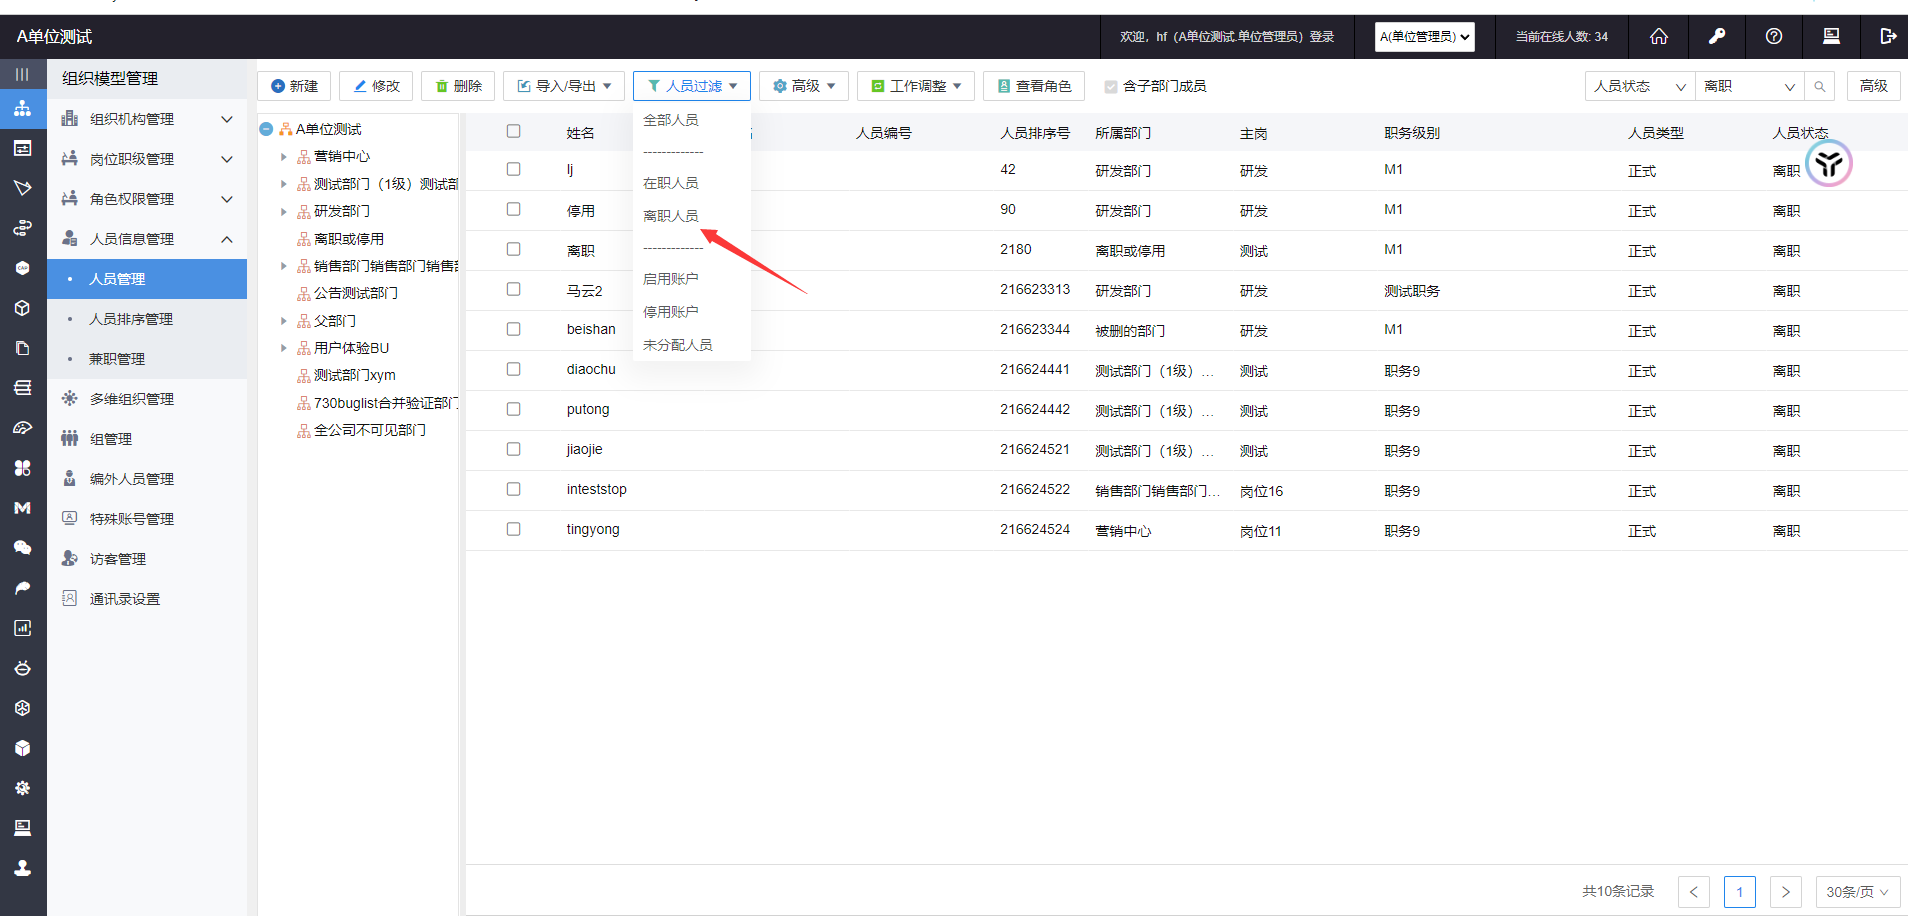Open 人员排序管理 in sidebar
Screen dimensions: 1908x916
[131, 319]
